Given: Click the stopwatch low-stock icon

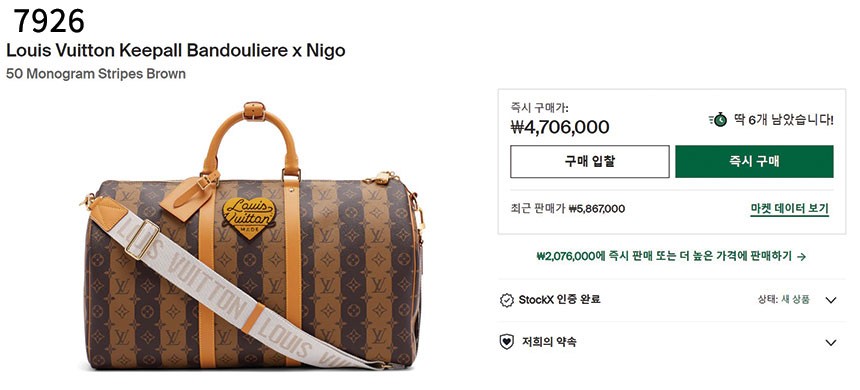Looking at the screenshot, I should pos(717,119).
